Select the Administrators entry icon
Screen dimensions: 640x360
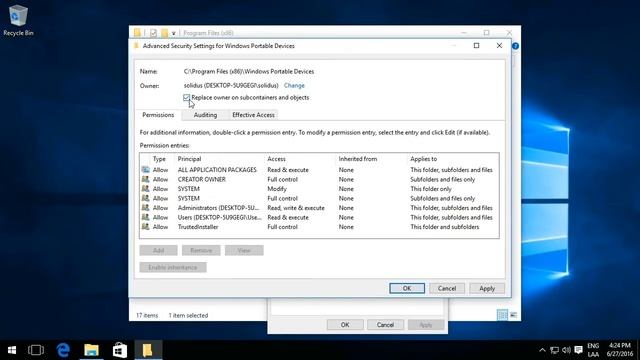146,208
